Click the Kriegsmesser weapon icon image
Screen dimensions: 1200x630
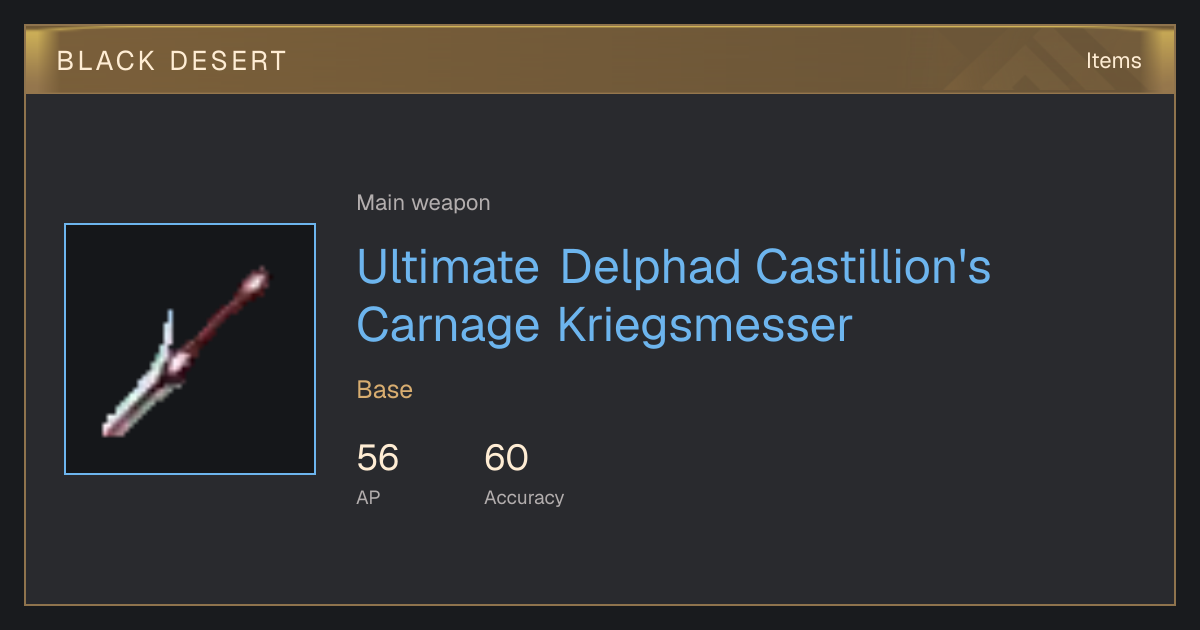[190, 349]
